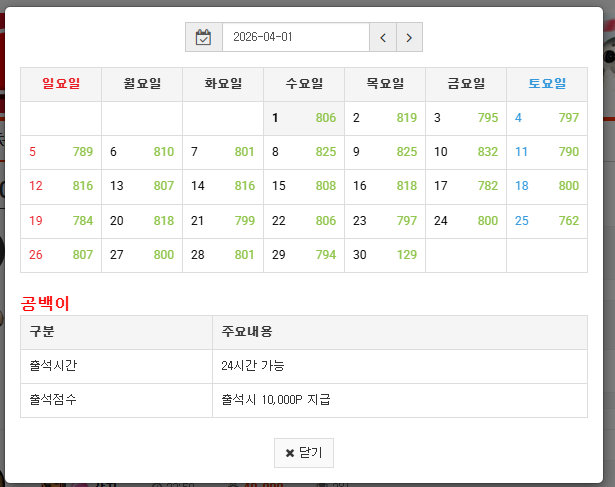Click the calendar icon beside the date
615x487 pixels.
tap(204, 37)
